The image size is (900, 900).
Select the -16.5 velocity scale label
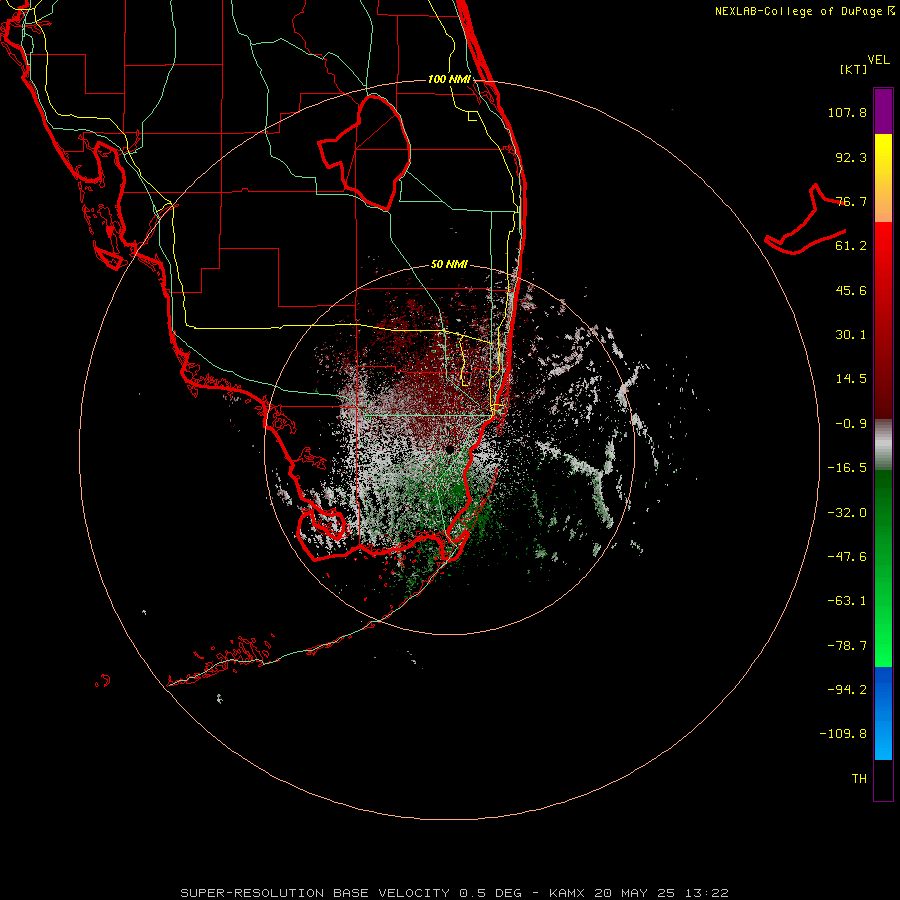point(847,468)
